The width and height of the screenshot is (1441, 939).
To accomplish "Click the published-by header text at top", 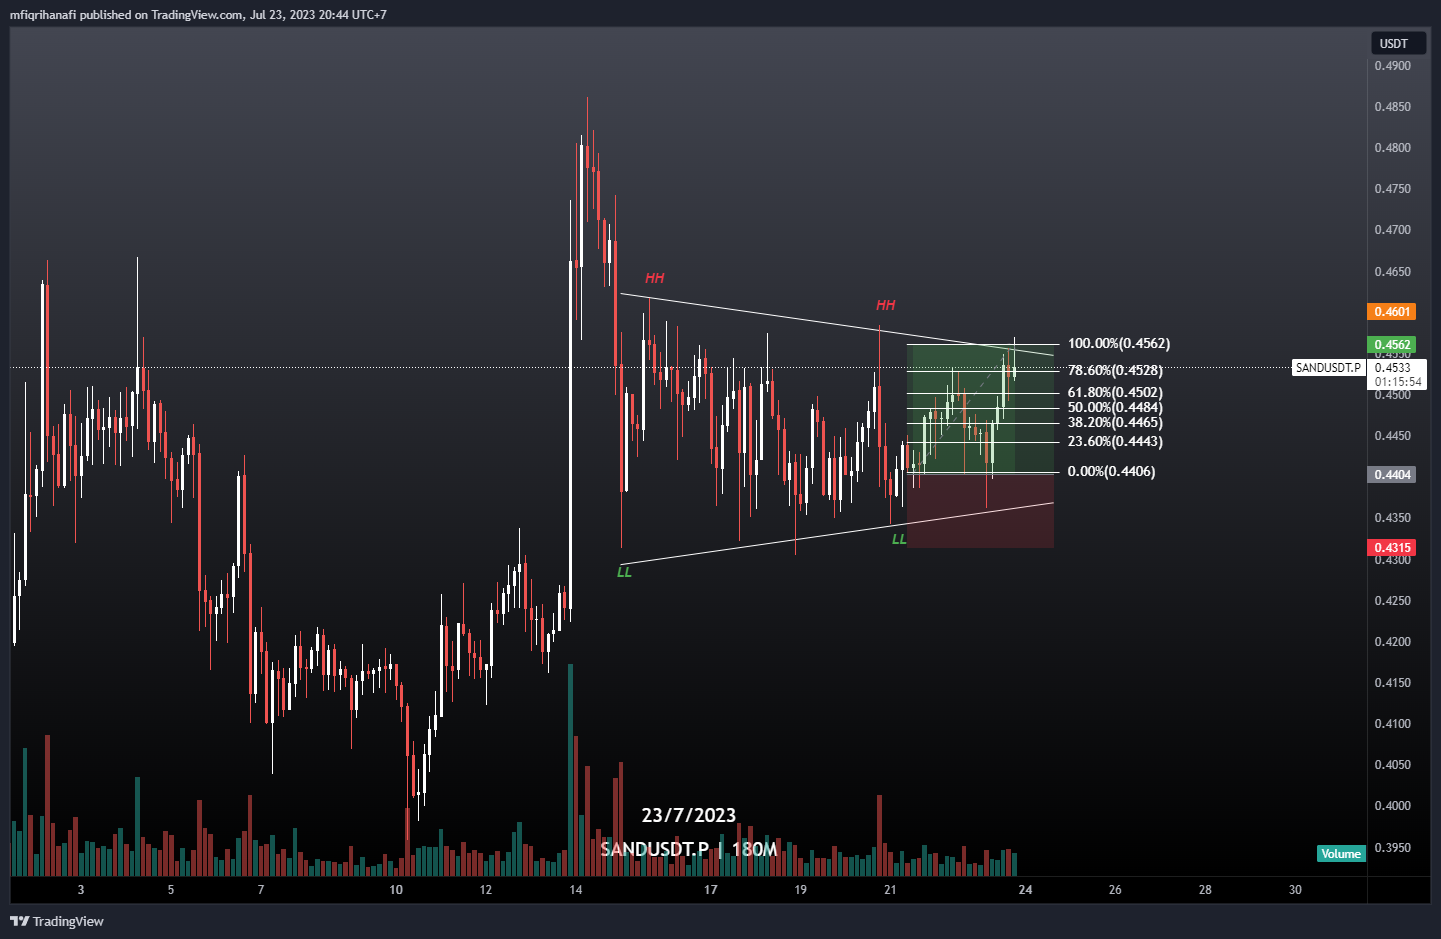I will (198, 15).
